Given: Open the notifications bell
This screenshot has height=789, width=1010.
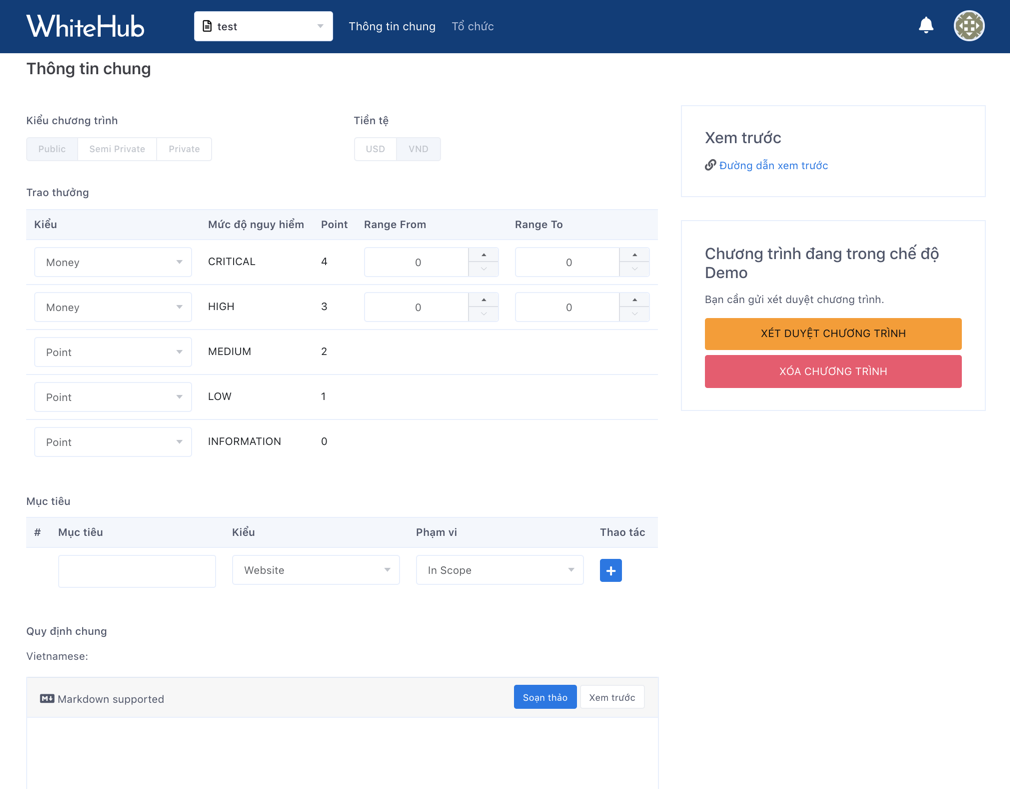Looking at the screenshot, I should [x=925, y=25].
